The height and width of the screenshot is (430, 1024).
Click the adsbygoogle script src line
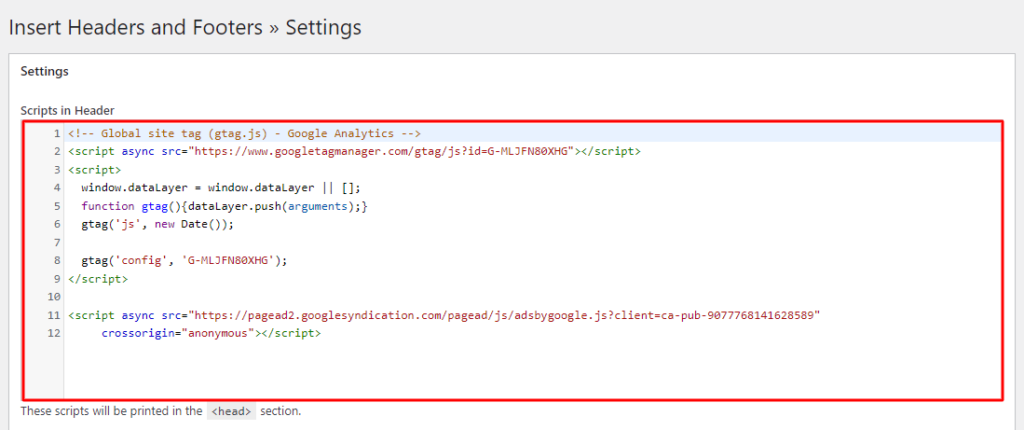443,315
